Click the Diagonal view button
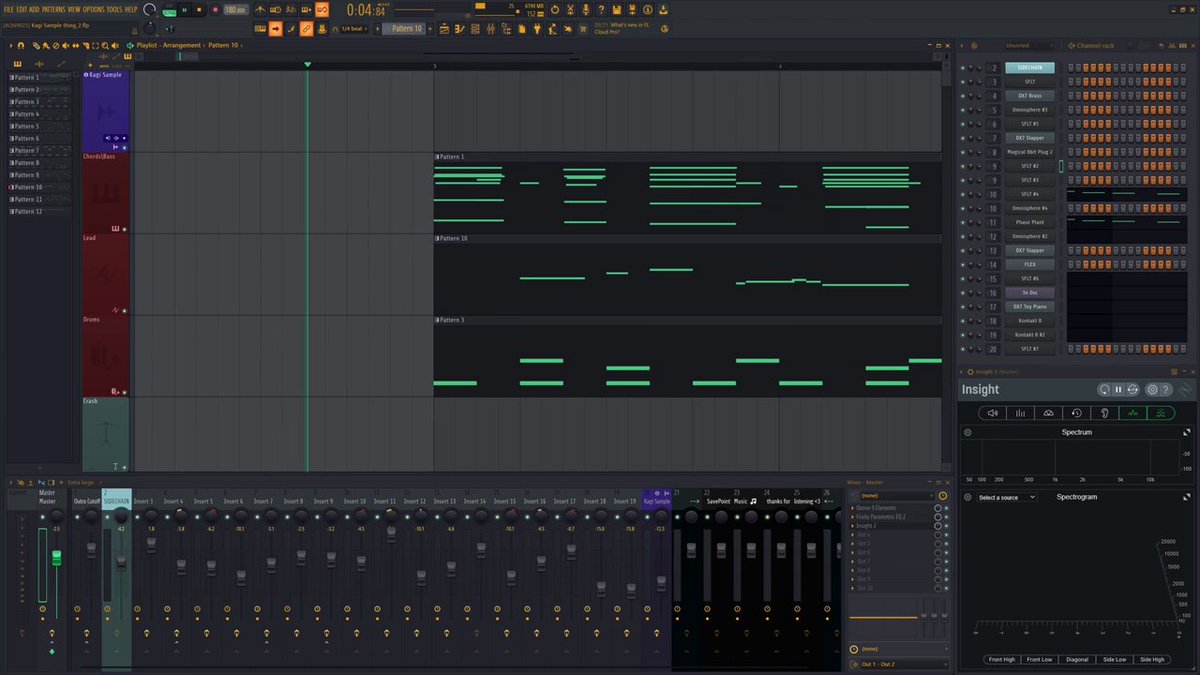Image resolution: width=1200 pixels, height=675 pixels. coord(1078,659)
